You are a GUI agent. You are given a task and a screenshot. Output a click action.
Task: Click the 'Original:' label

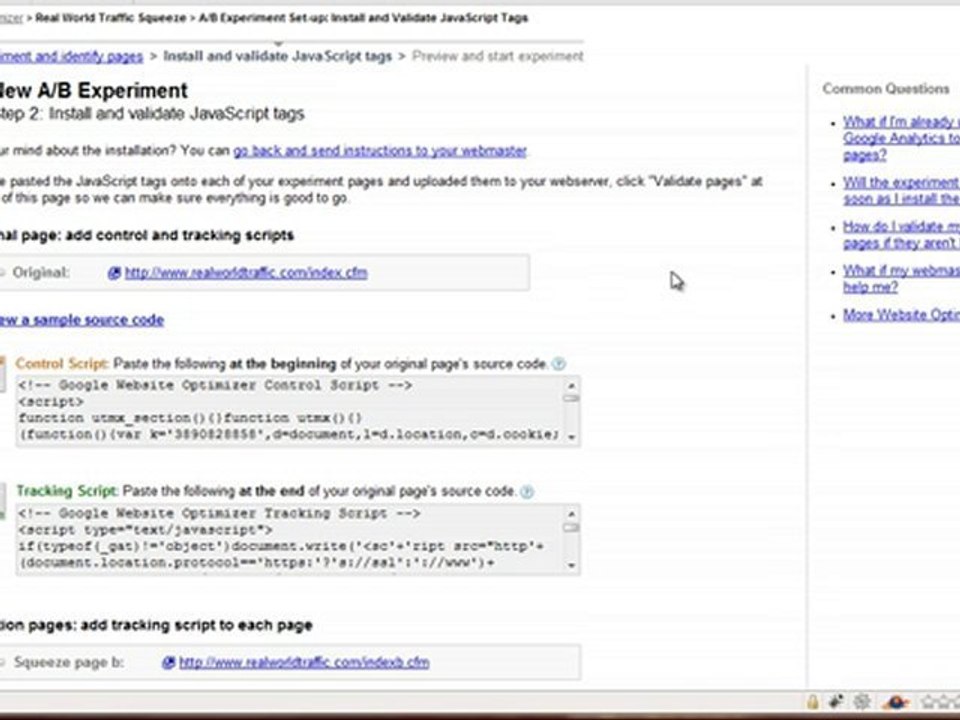pos(40,273)
